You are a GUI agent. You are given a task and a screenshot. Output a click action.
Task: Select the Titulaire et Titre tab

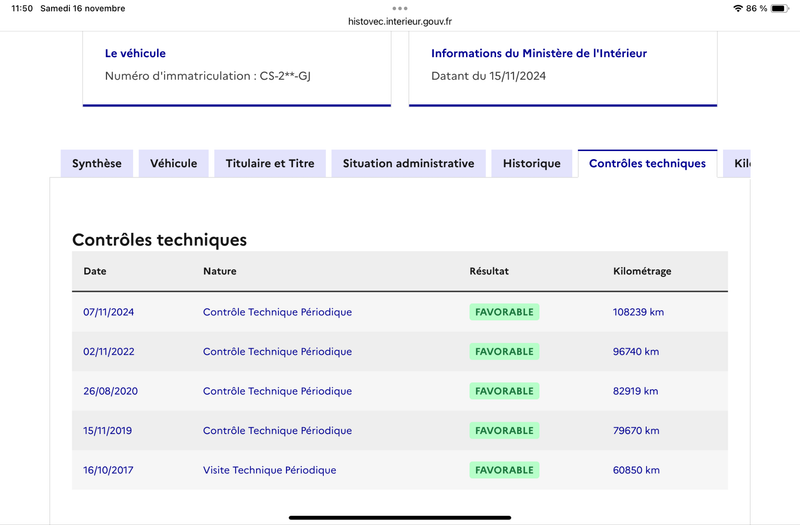[x=270, y=163]
